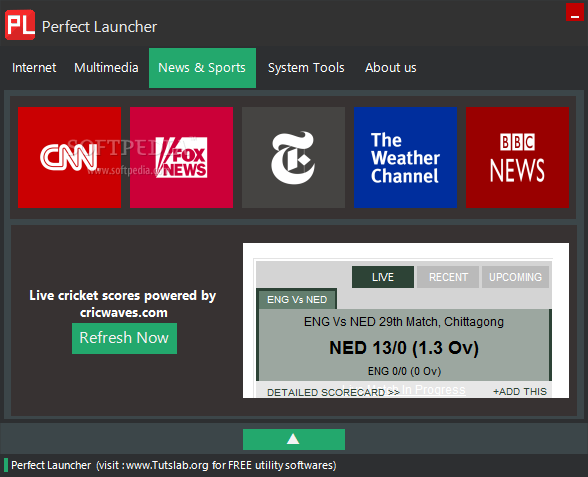Open the DETAILED SCORECARD link
Image resolution: width=588 pixels, height=477 pixels.
333,392
